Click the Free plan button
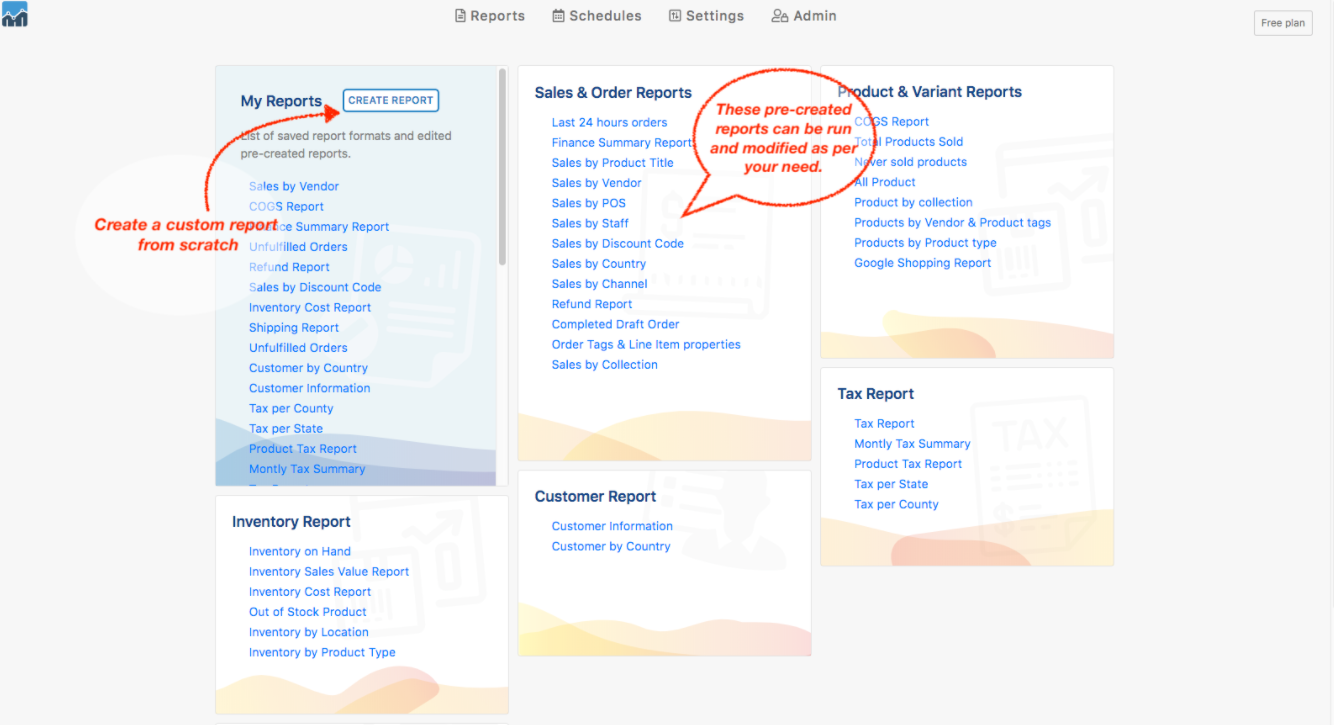 tap(1283, 23)
